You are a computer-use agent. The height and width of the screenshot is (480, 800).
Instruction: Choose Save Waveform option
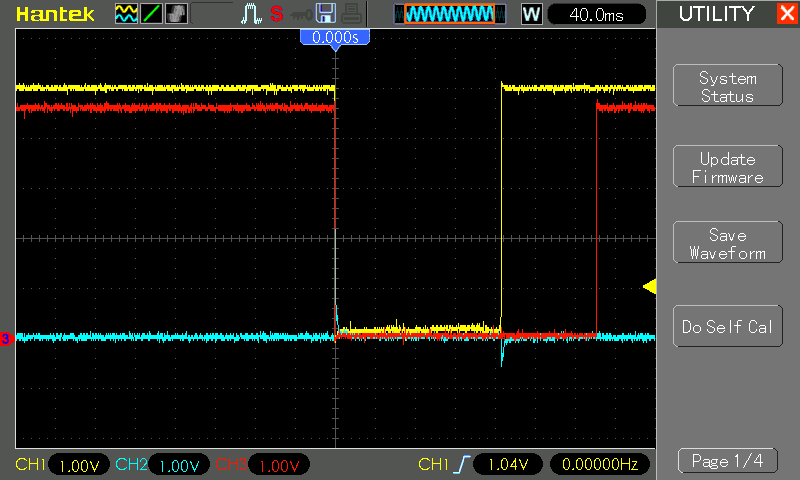tap(728, 242)
